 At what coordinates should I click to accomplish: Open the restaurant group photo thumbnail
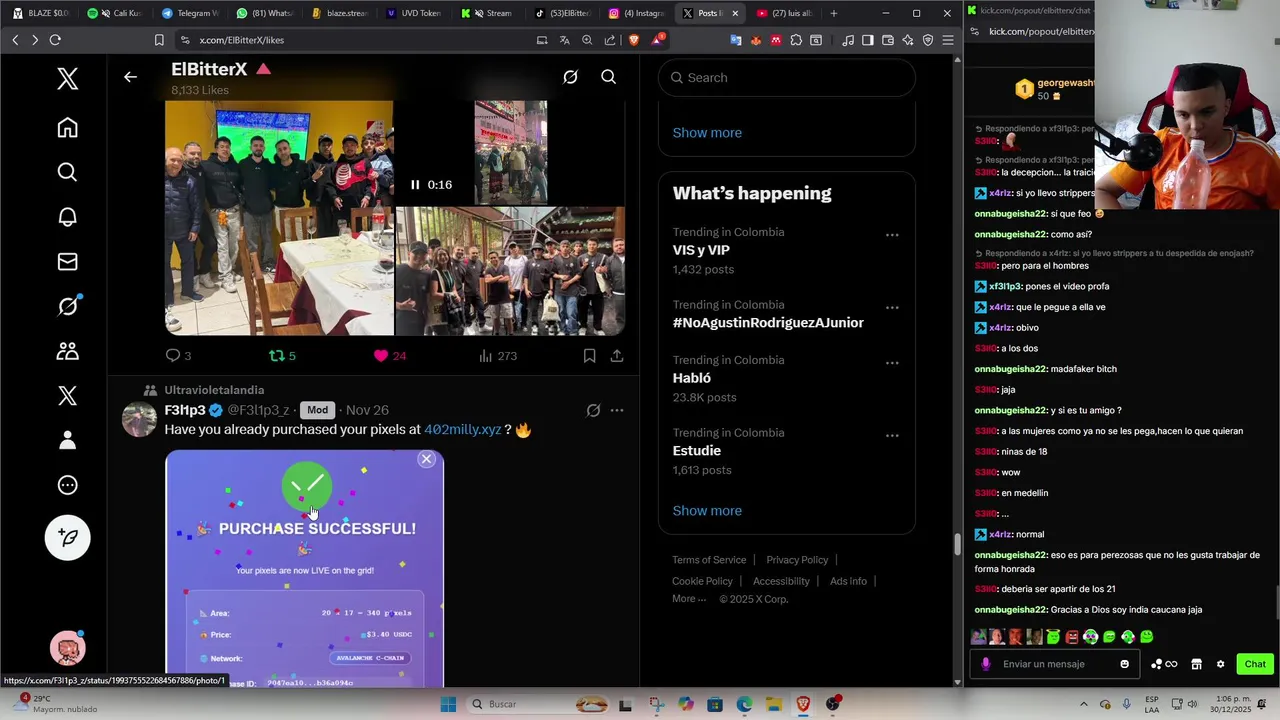coord(279,218)
